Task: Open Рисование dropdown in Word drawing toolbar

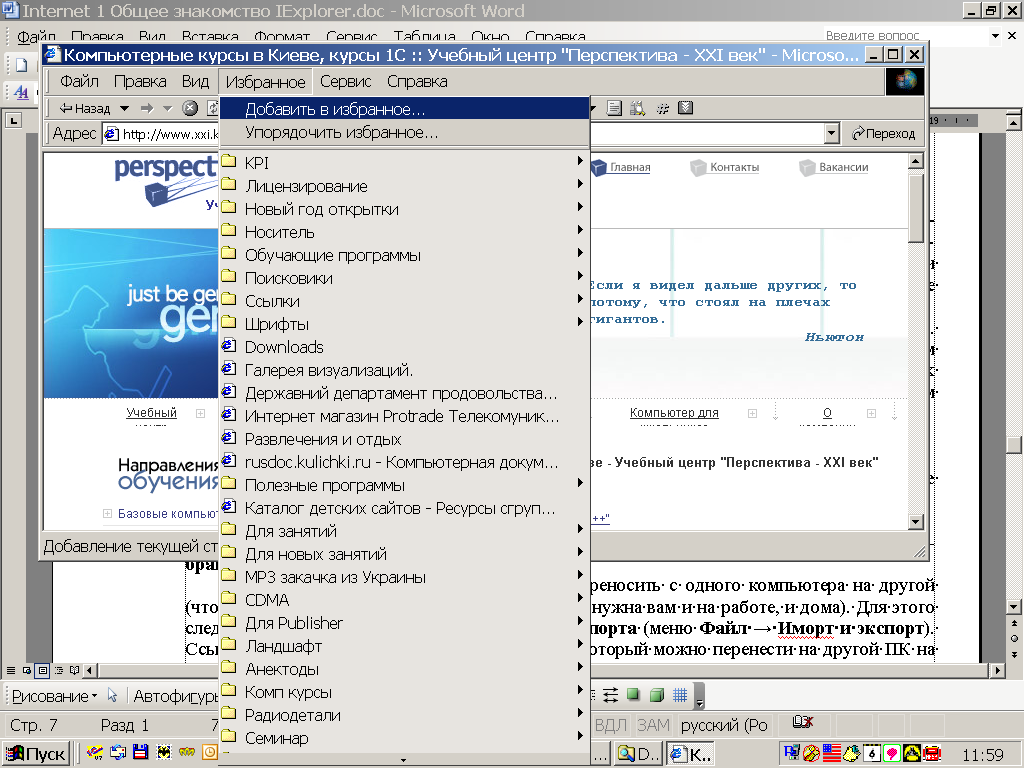Action: click(x=54, y=696)
